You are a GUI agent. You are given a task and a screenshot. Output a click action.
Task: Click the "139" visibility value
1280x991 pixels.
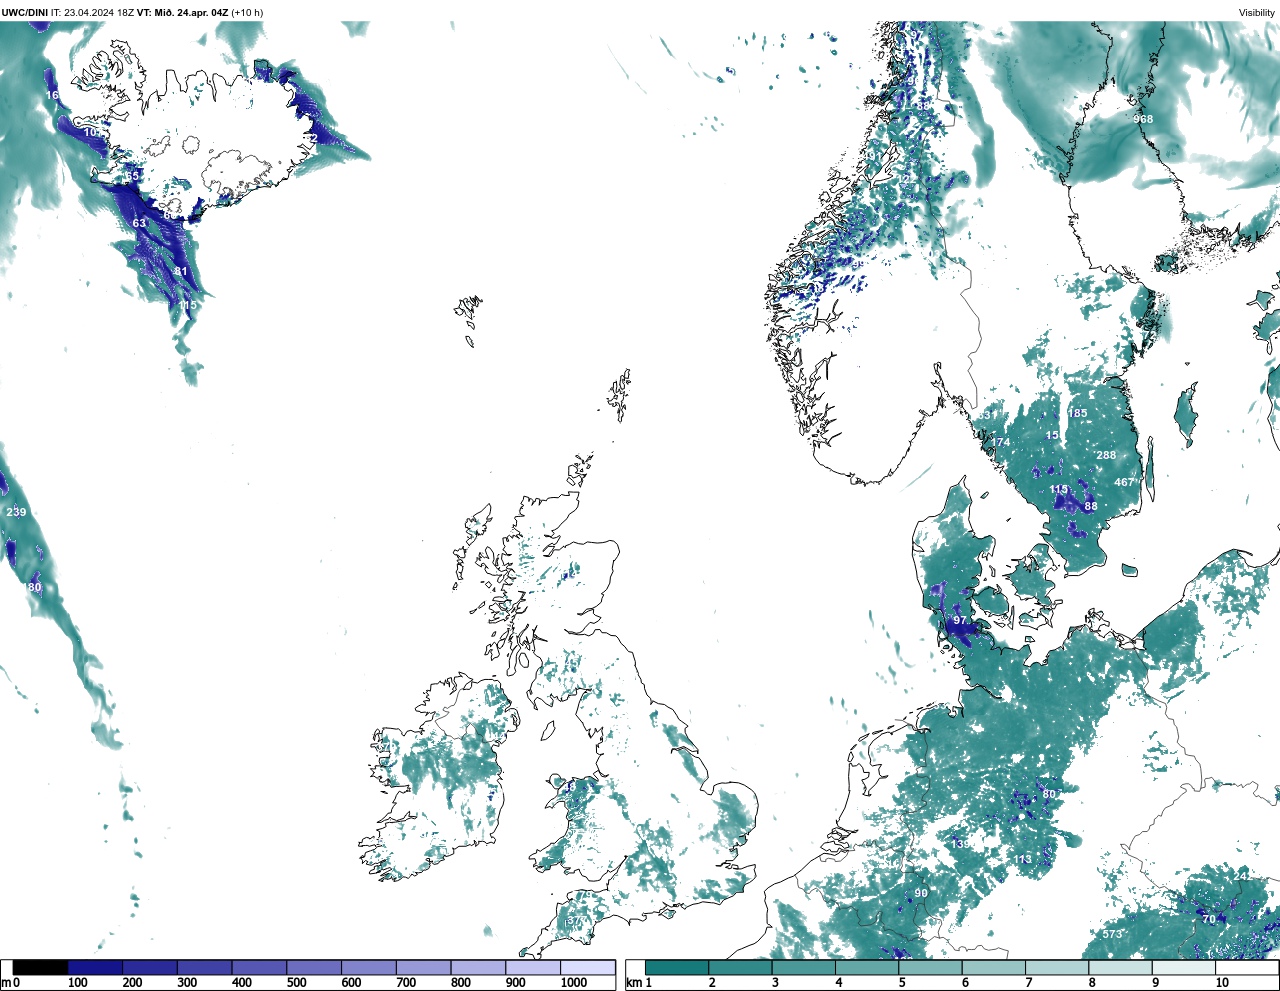[960, 844]
